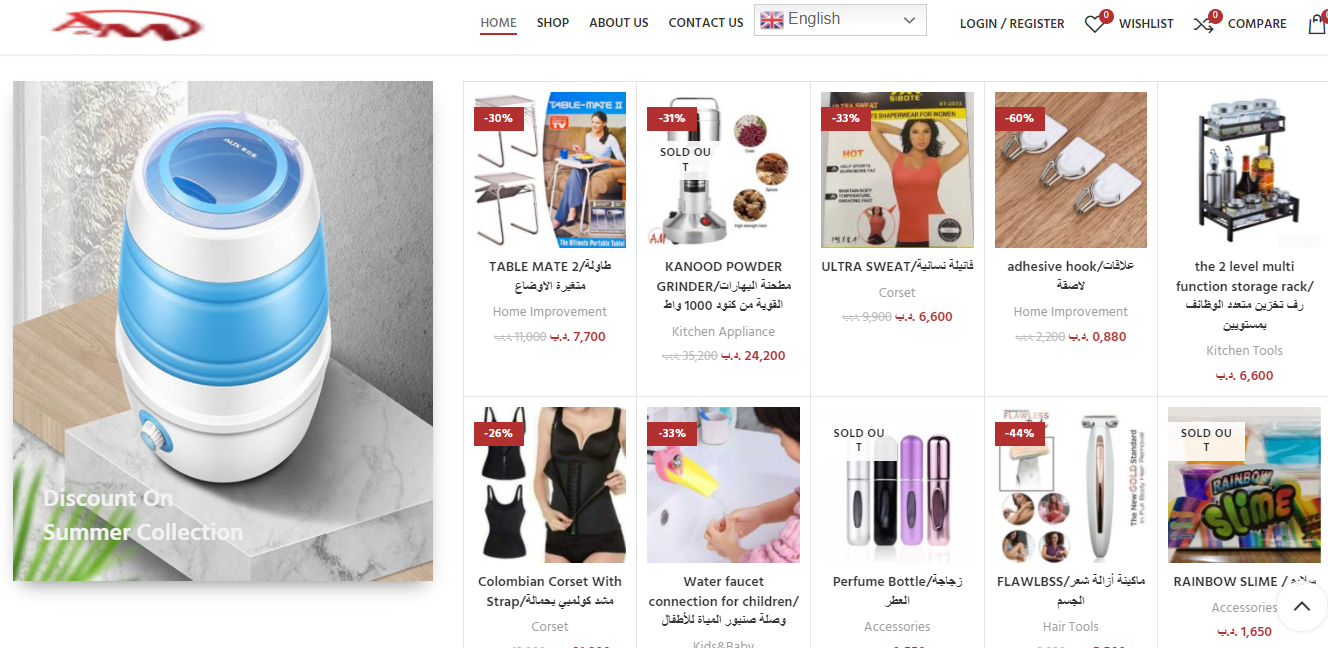Click the scroll-to-top arrow button
Image resolution: width=1328 pixels, height=648 pixels.
click(1301, 606)
